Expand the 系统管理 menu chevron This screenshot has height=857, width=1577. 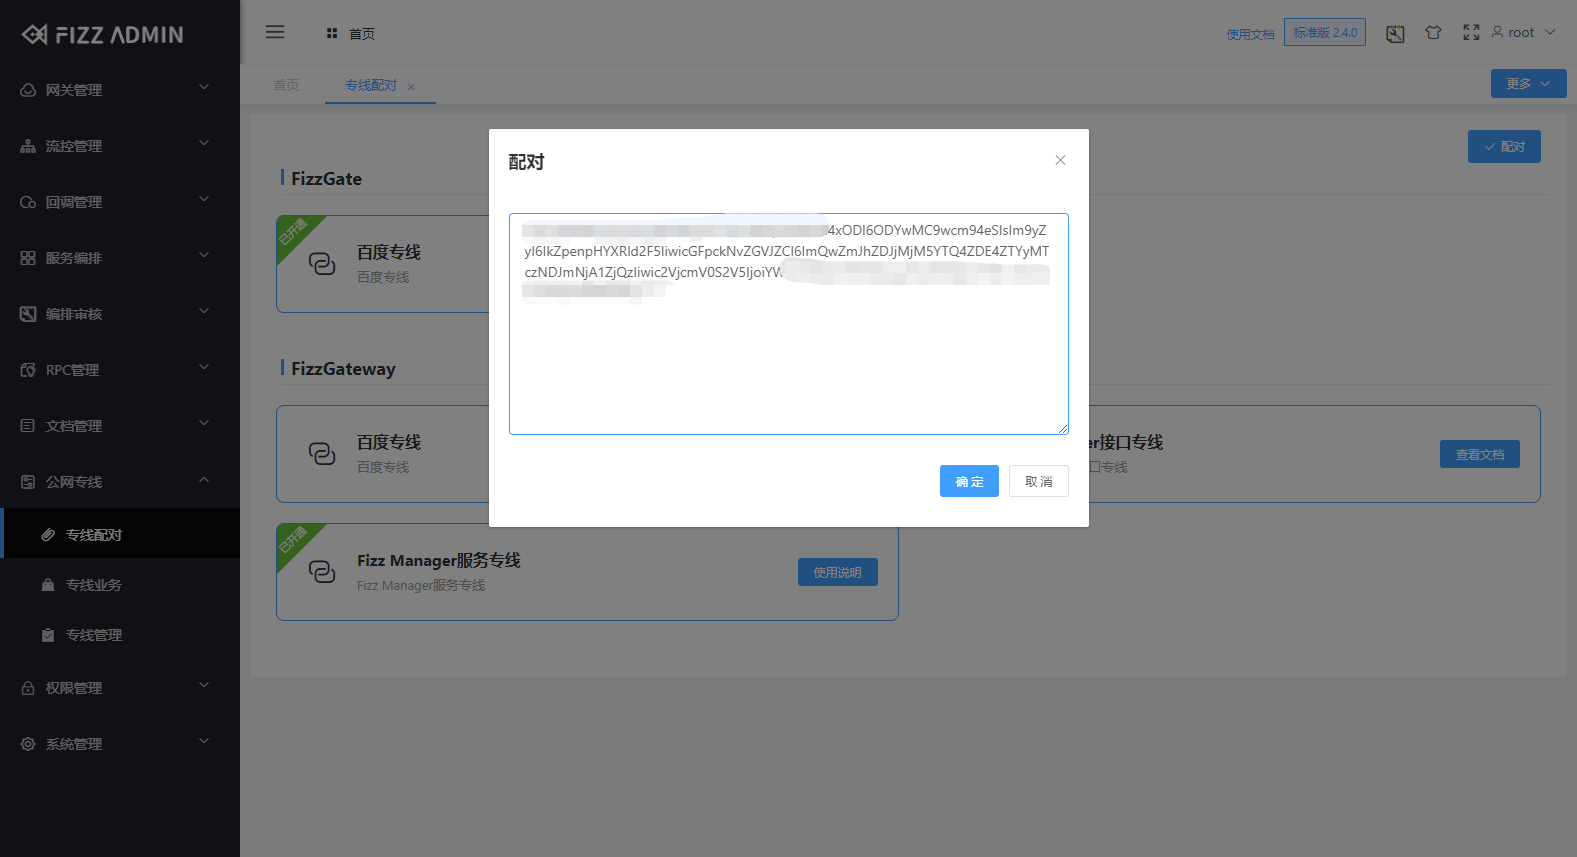click(204, 741)
